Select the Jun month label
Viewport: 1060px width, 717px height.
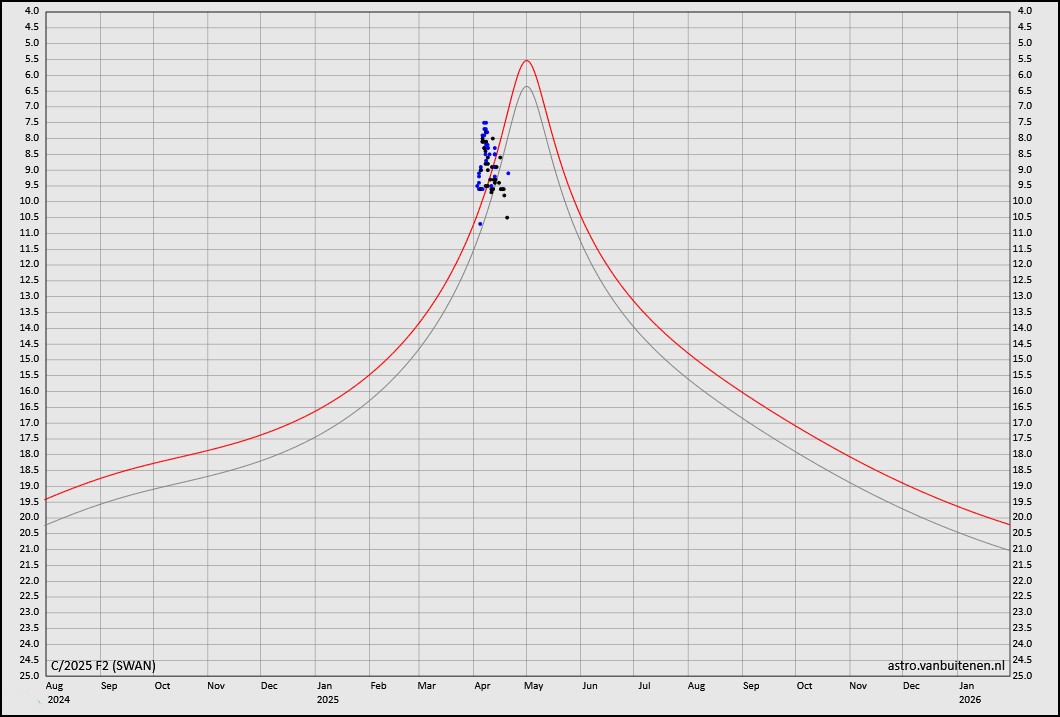[589, 686]
